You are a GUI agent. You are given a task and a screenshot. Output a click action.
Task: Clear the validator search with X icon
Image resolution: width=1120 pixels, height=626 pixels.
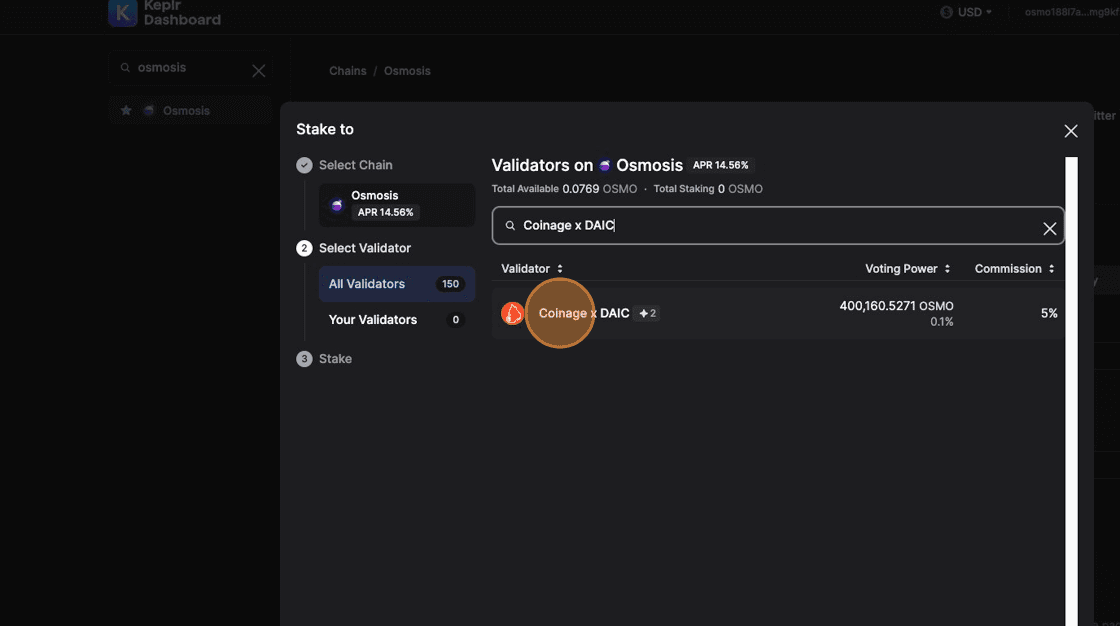pos(1049,228)
